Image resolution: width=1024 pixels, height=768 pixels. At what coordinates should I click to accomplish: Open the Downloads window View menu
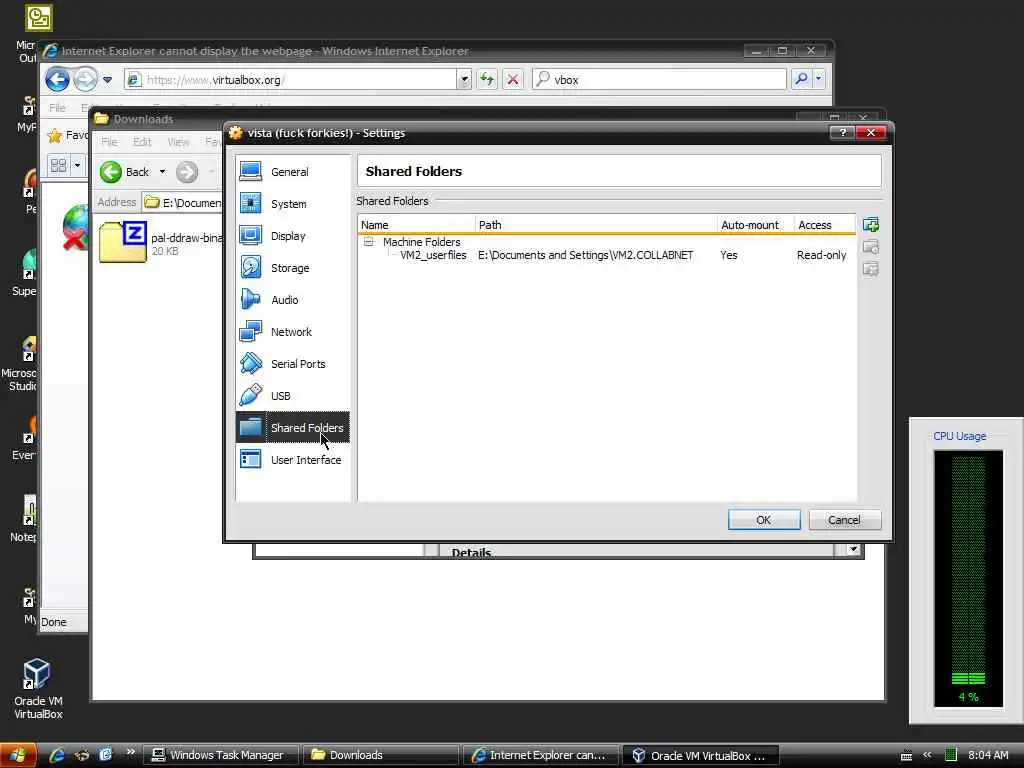(x=178, y=142)
